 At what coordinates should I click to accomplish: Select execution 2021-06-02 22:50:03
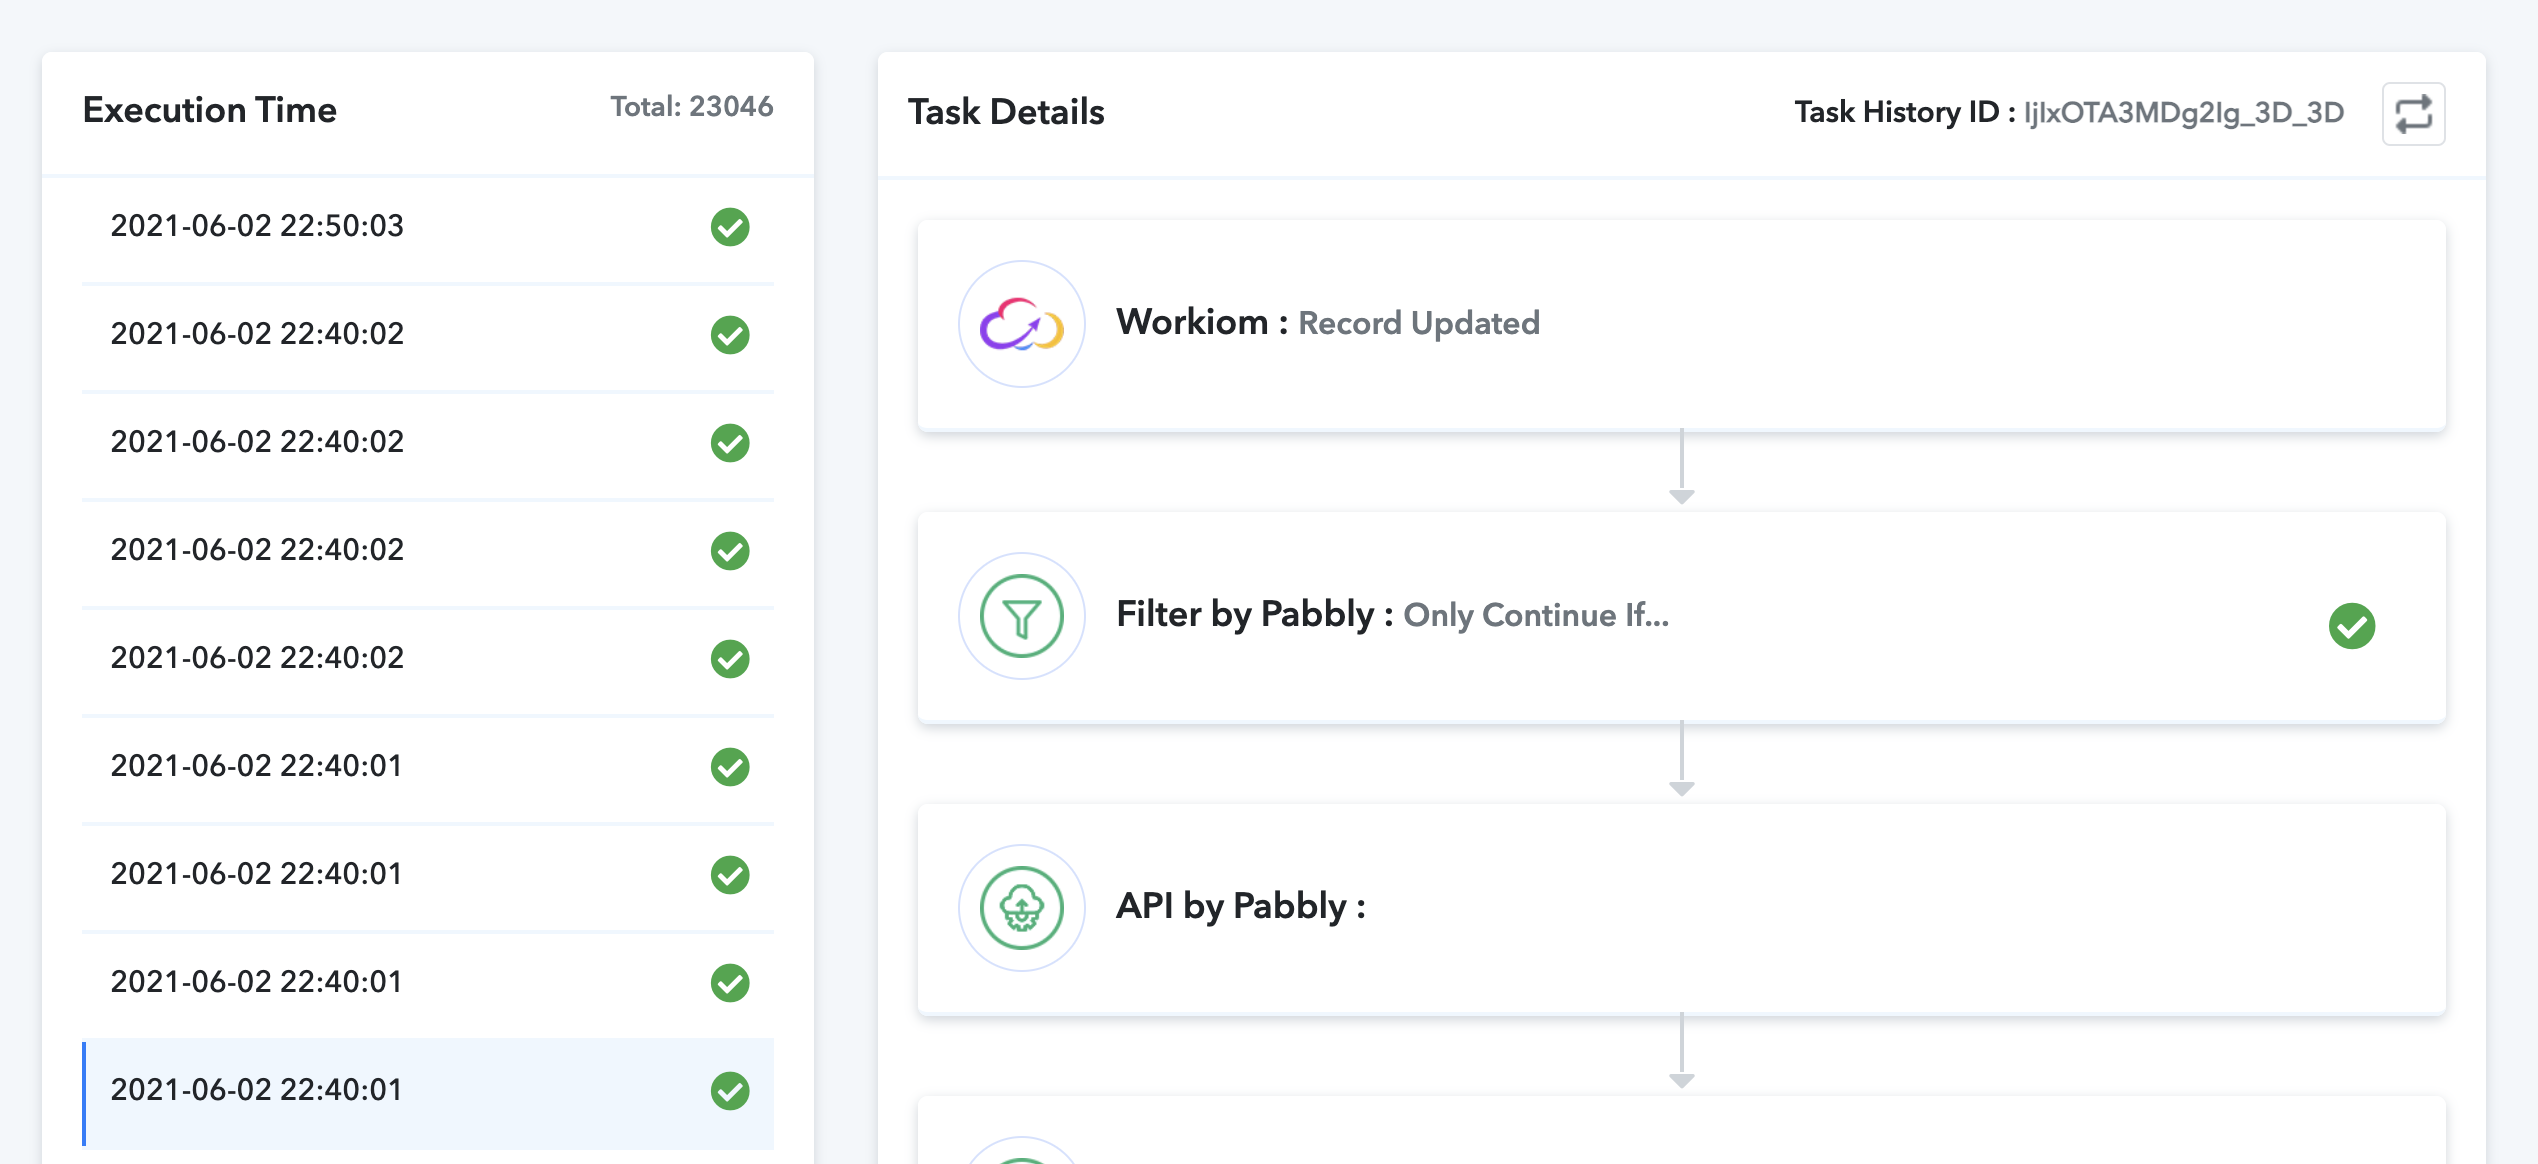click(x=428, y=227)
